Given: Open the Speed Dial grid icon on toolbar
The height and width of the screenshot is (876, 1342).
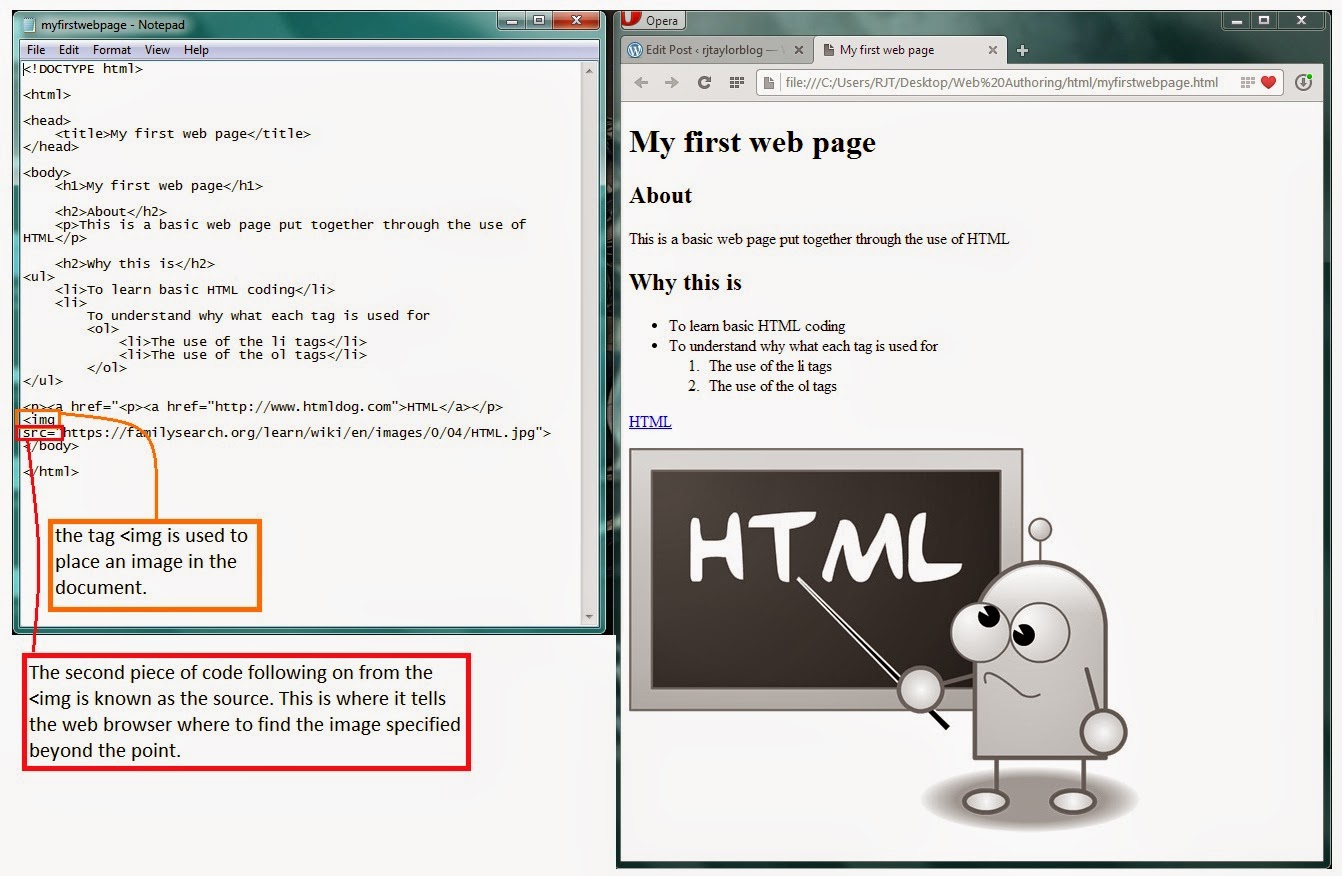Looking at the screenshot, I should 736,82.
